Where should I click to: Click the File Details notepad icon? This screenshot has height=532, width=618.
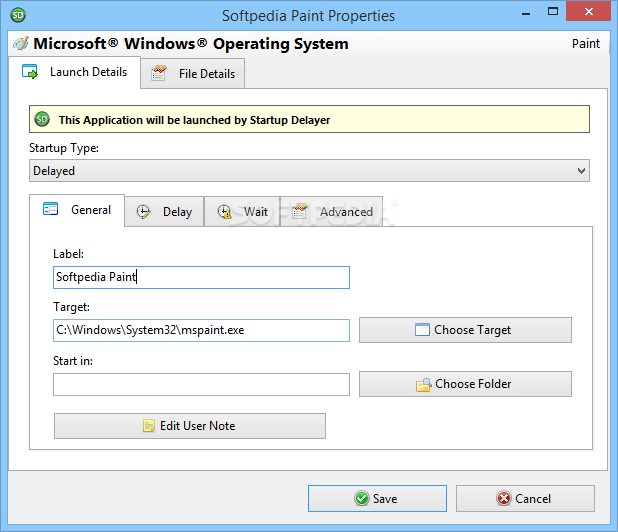pos(158,73)
